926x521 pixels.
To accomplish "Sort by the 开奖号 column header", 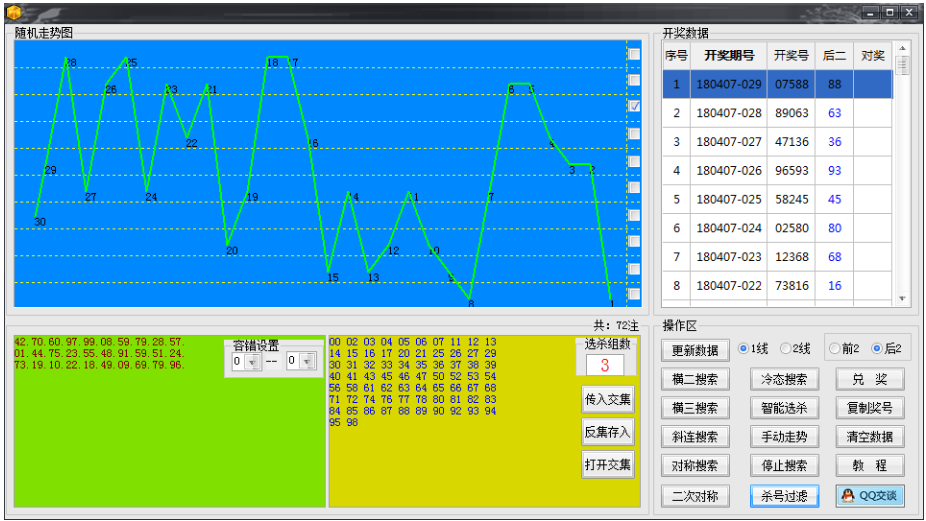I will tap(791, 56).
